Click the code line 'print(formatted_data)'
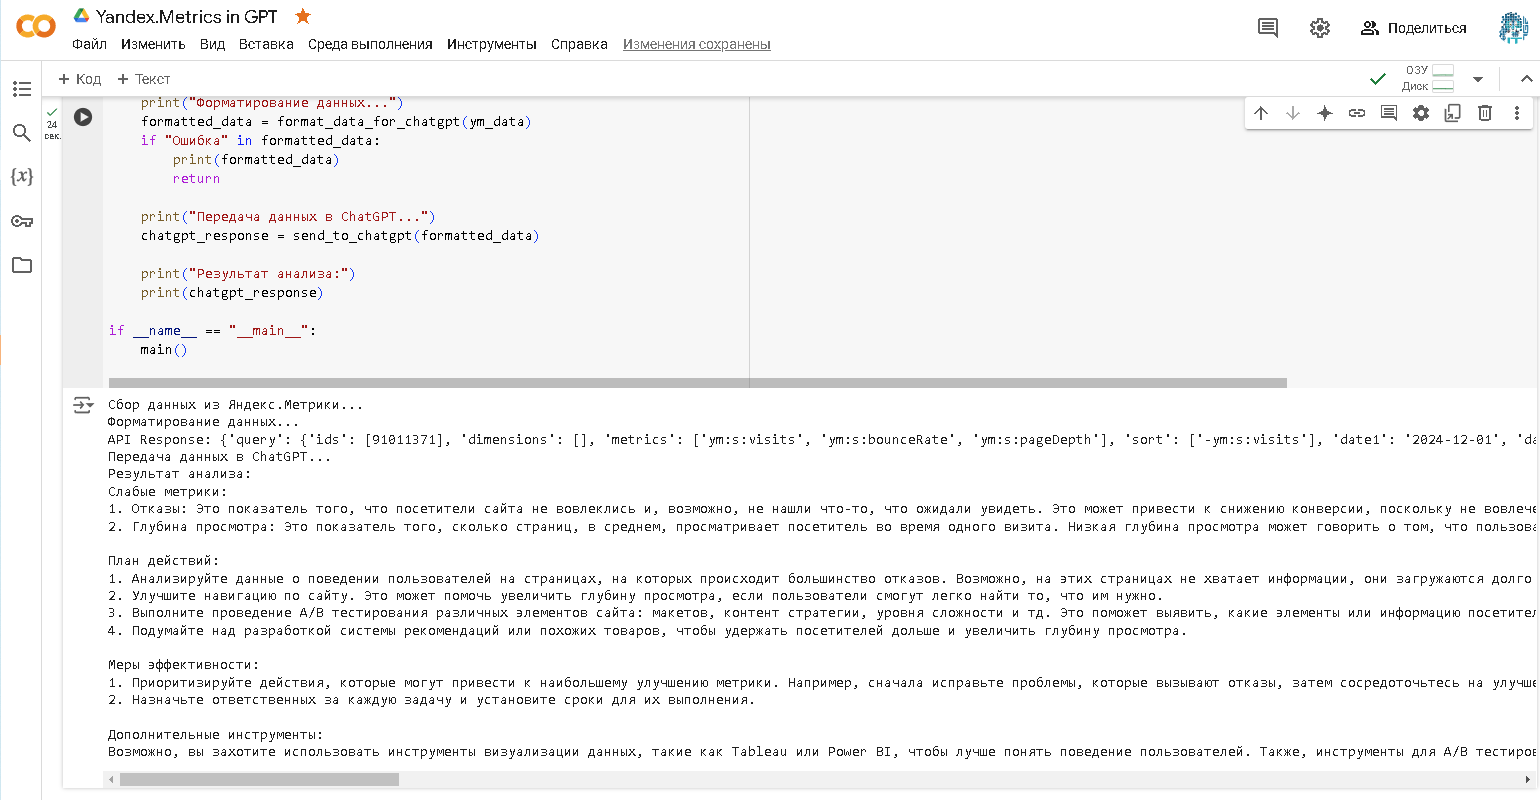This screenshot has height=800, width=1540. click(x=256, y=160)
